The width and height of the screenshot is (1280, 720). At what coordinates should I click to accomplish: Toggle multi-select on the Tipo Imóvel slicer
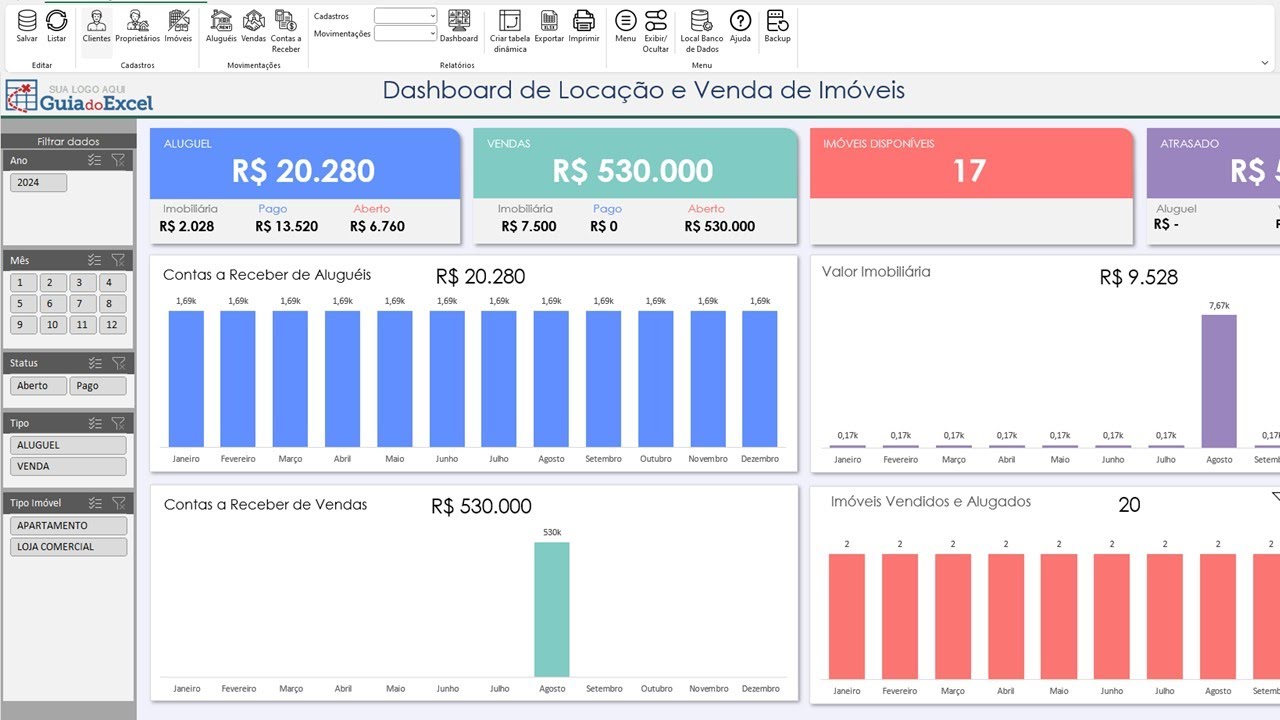point(95,503)
